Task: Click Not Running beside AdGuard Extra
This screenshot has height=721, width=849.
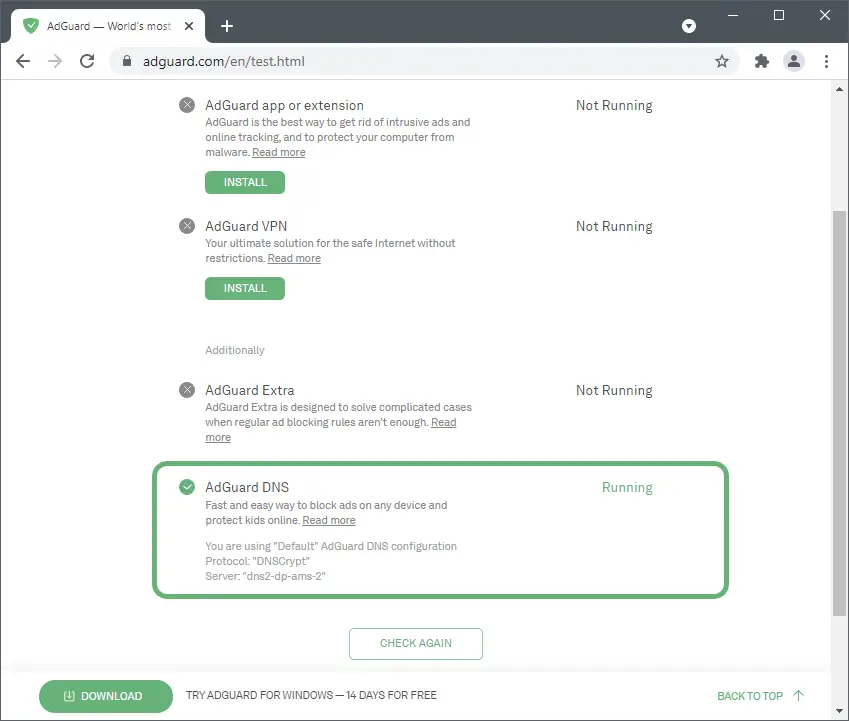Action: [x=614, y=390]
